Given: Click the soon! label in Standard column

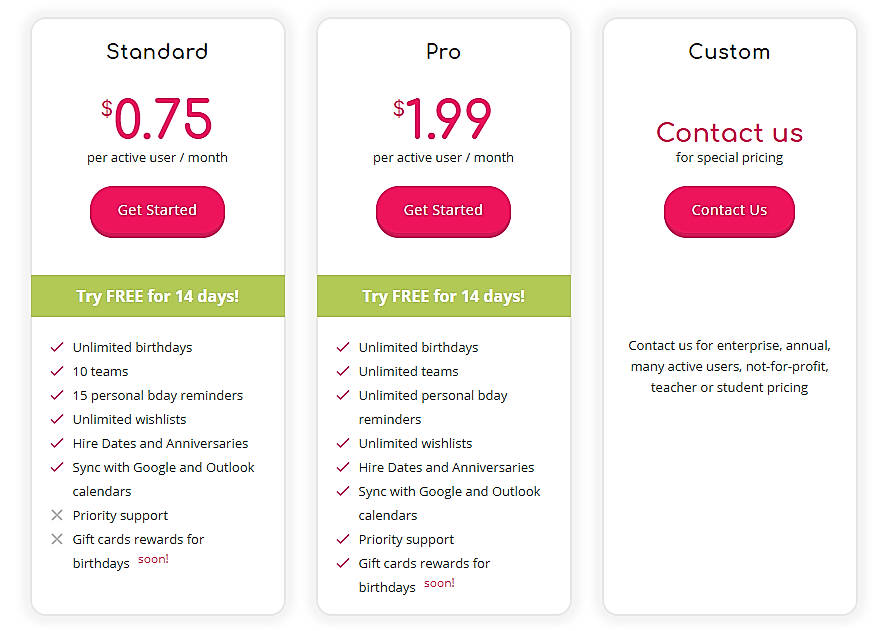Looking at the screenshot, I should [x=152, y=559].
